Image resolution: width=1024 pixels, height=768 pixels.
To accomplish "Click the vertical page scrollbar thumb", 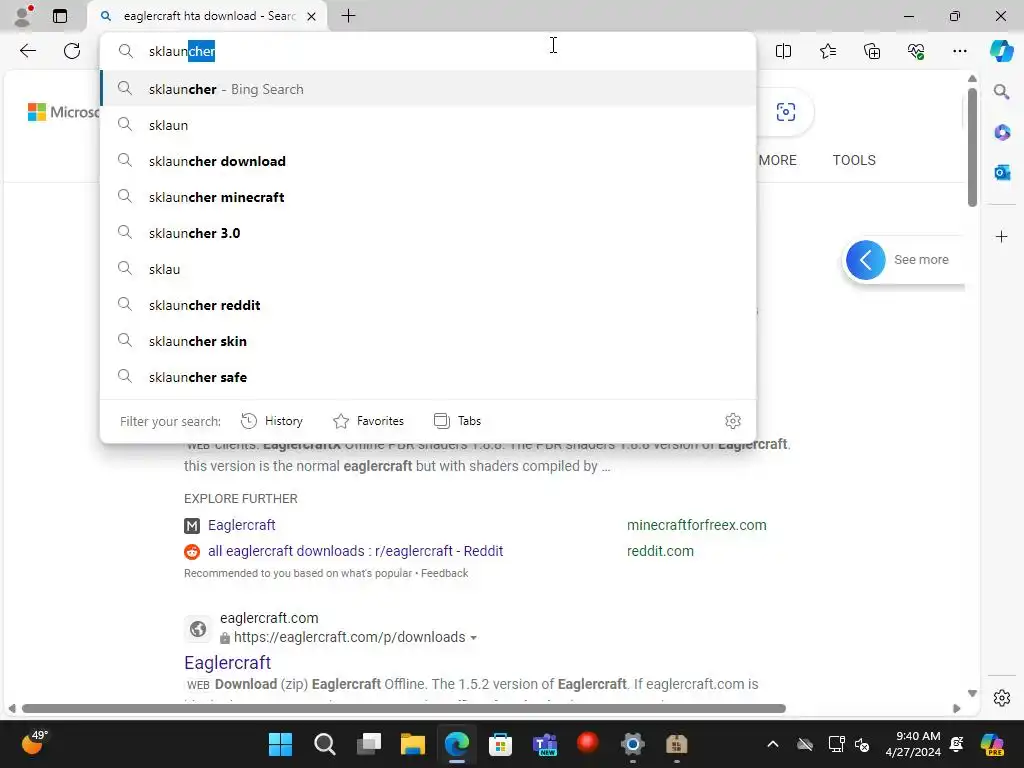I will click(972, 148).
